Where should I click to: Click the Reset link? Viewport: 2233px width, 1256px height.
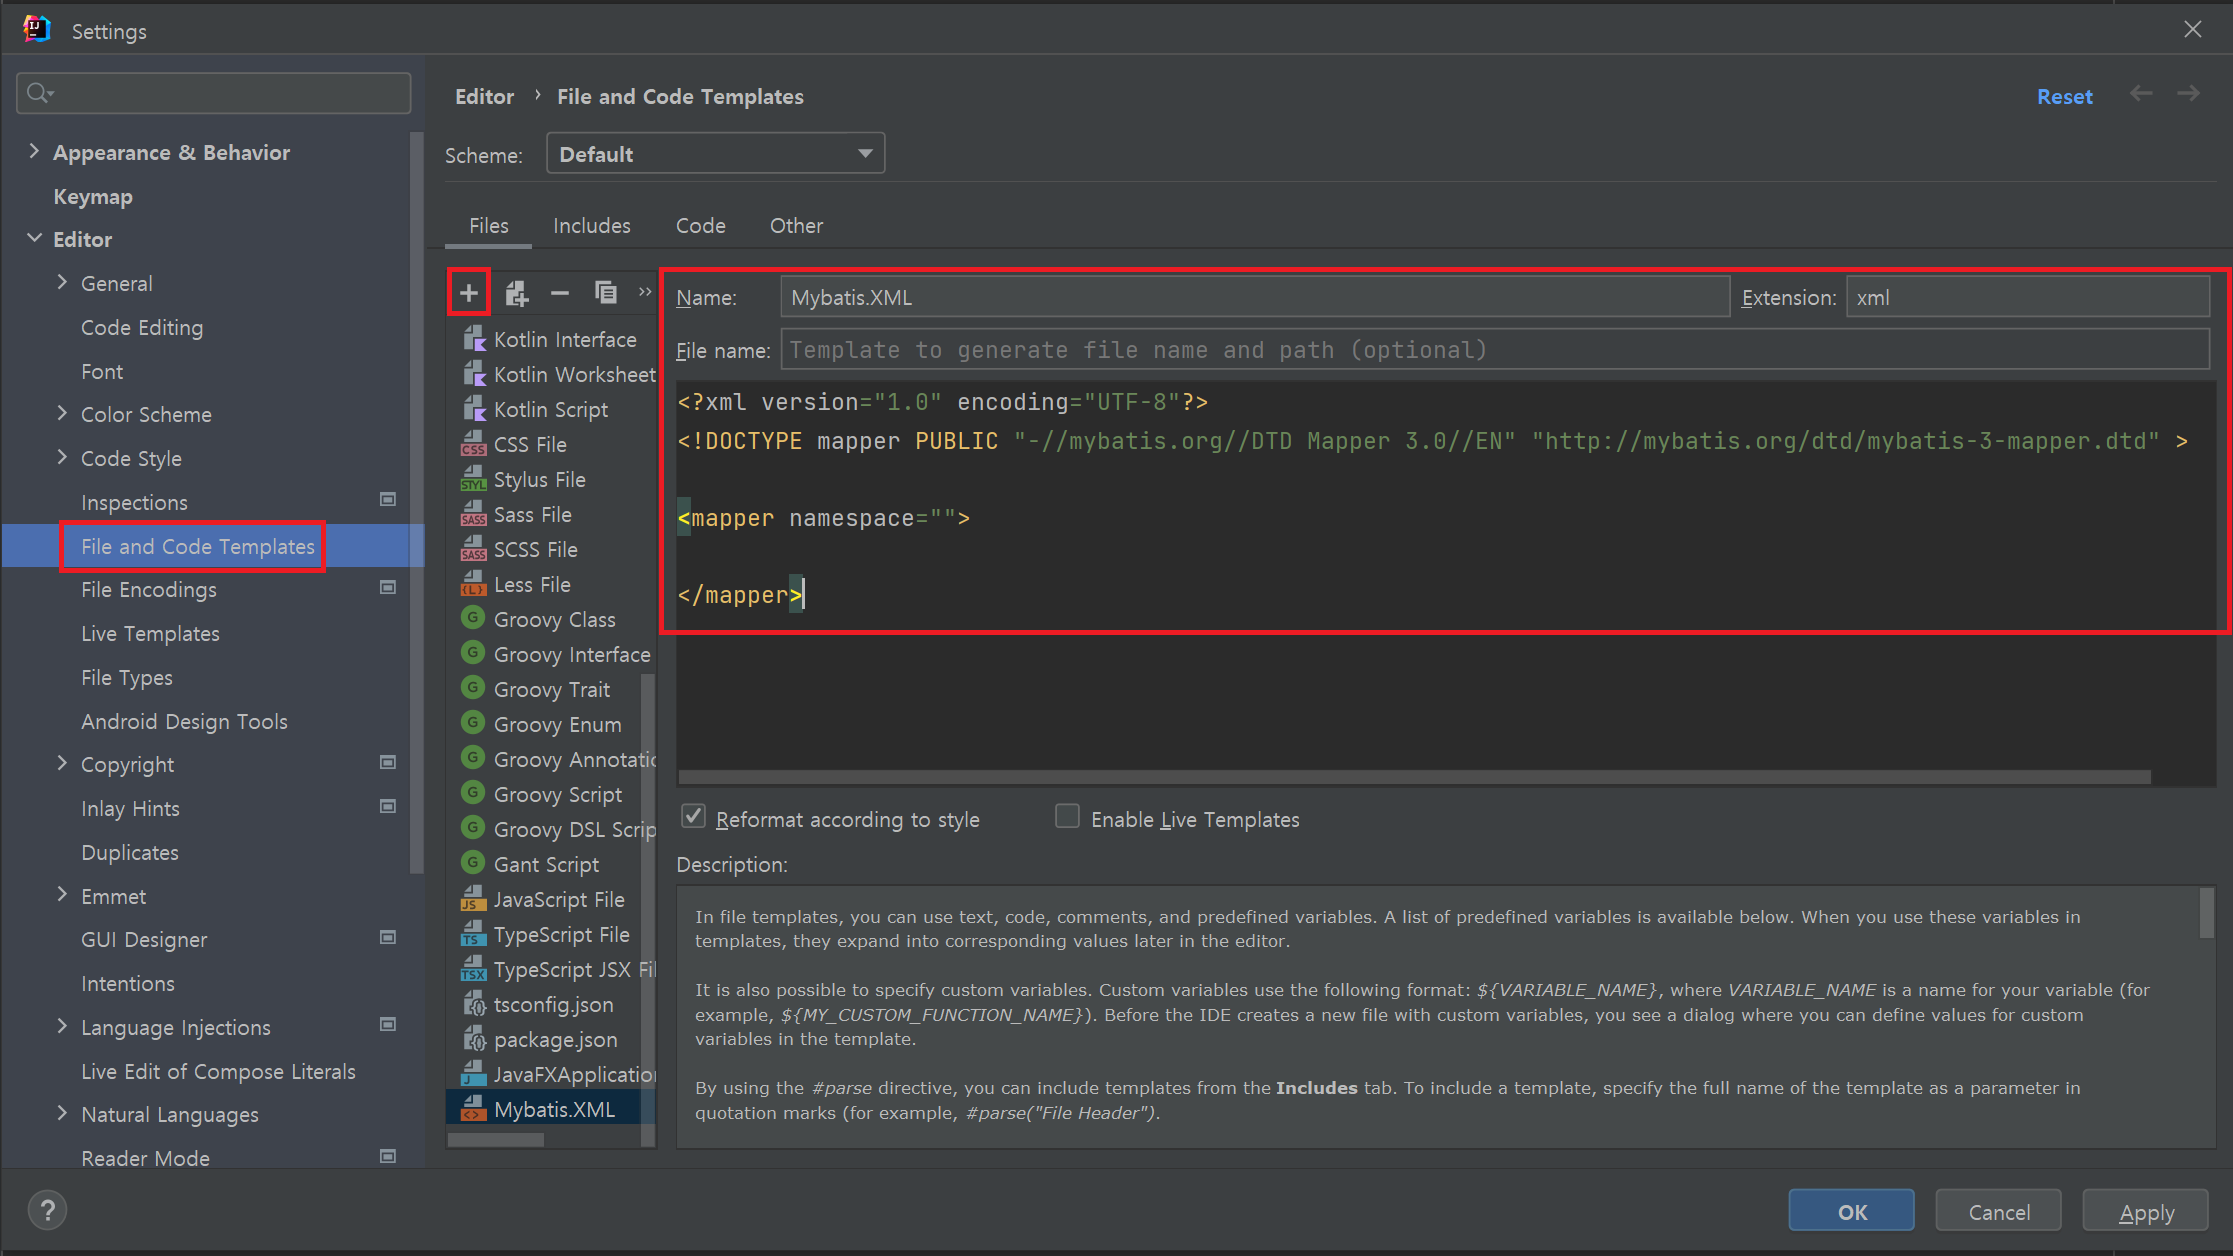pos(2064,97)
